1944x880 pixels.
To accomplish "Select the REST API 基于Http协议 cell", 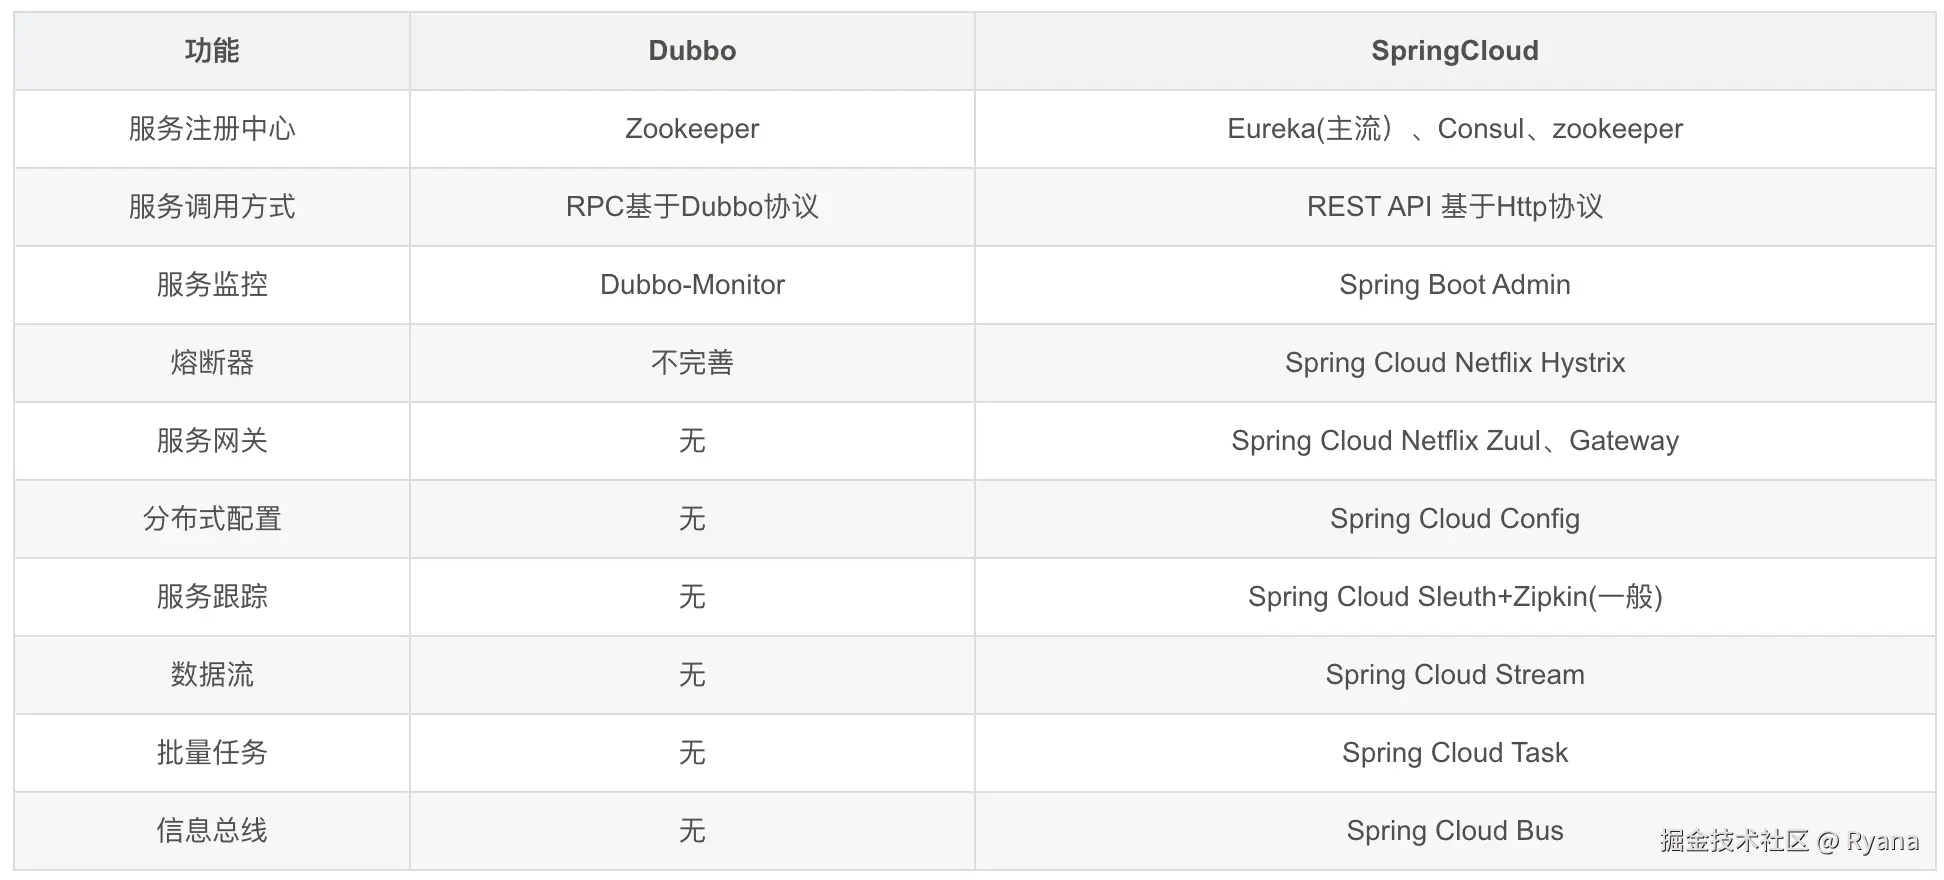I will 1454,207.
